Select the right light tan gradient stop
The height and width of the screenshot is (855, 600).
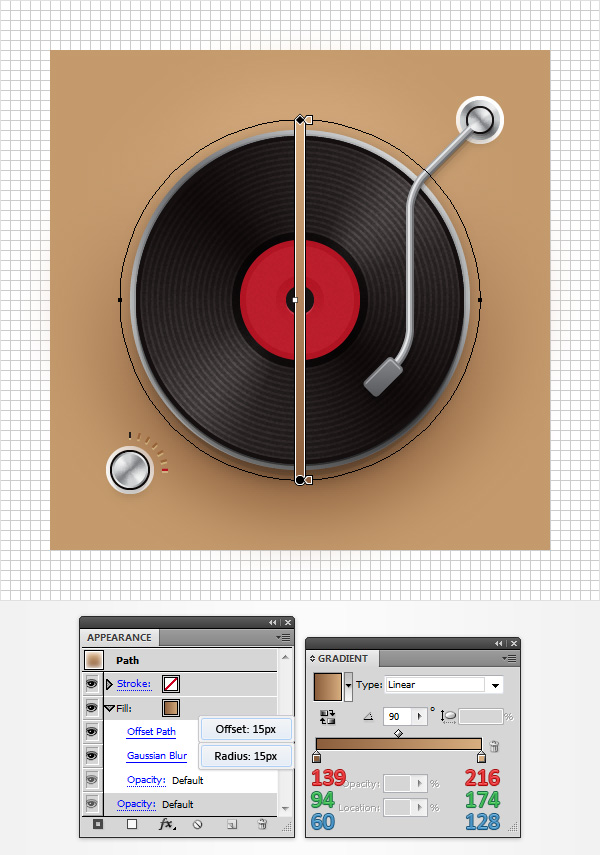(481, 757)
